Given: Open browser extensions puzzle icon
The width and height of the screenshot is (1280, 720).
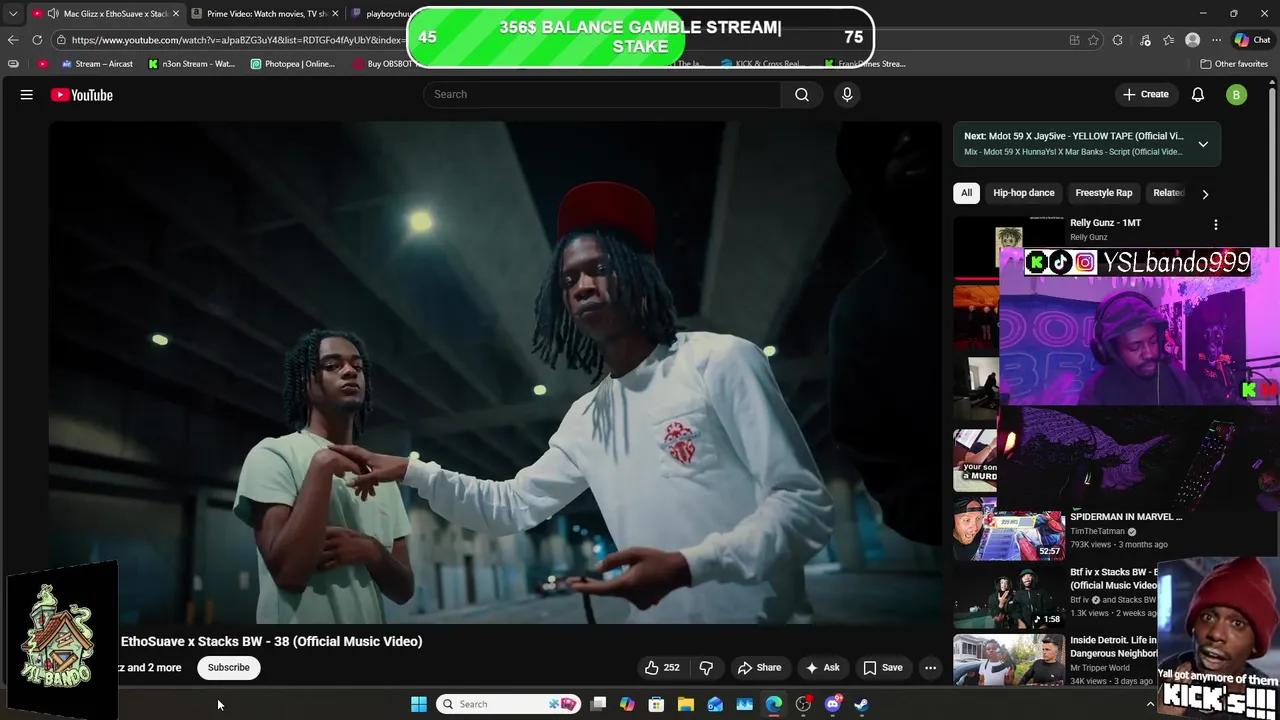Looking at the screenshot, I should tap(1118, 40).
